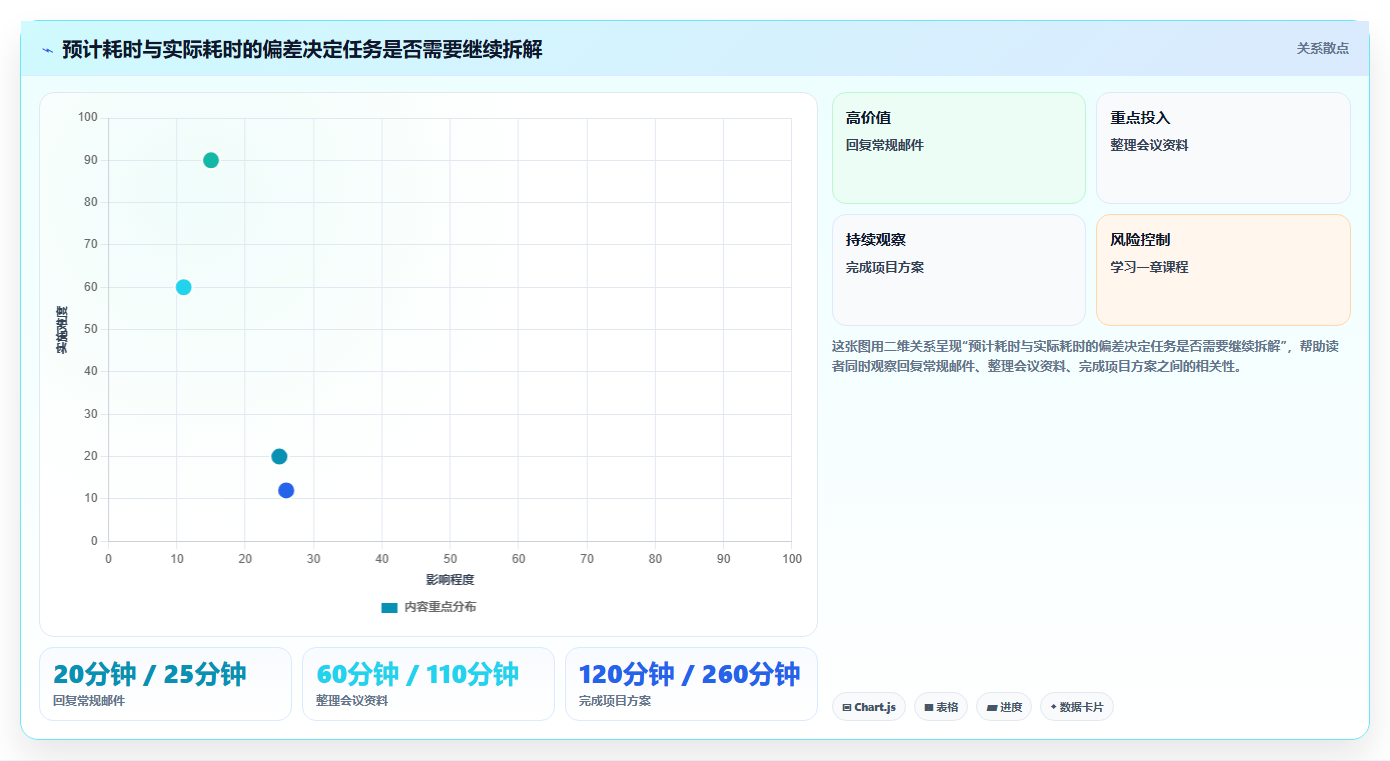The image size is (1390, 761).
Task: Click the 表格 tag chip
Action: point(941,707)
